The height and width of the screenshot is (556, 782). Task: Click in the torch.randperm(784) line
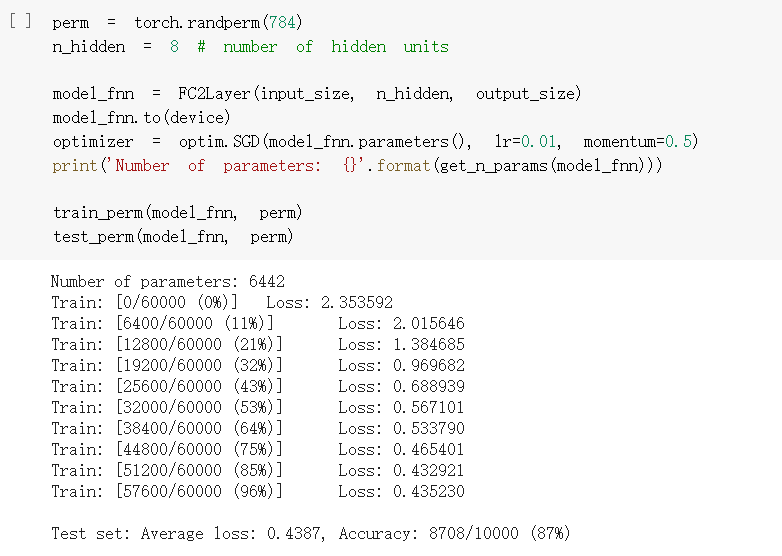pyautogui.click(x=178, y=22)
